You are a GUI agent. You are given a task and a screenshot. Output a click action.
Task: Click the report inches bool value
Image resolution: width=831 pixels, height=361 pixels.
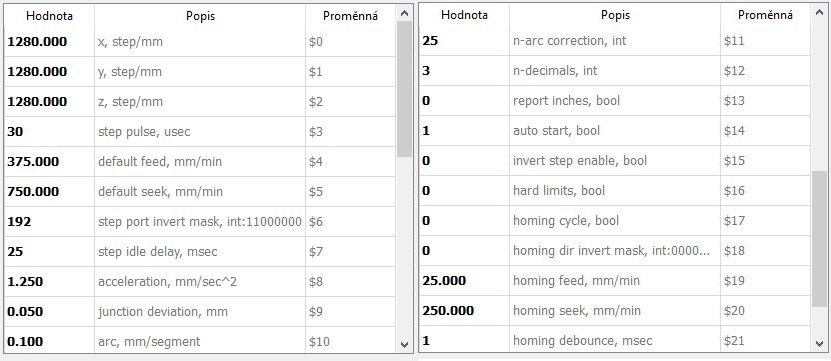point(464,101)
